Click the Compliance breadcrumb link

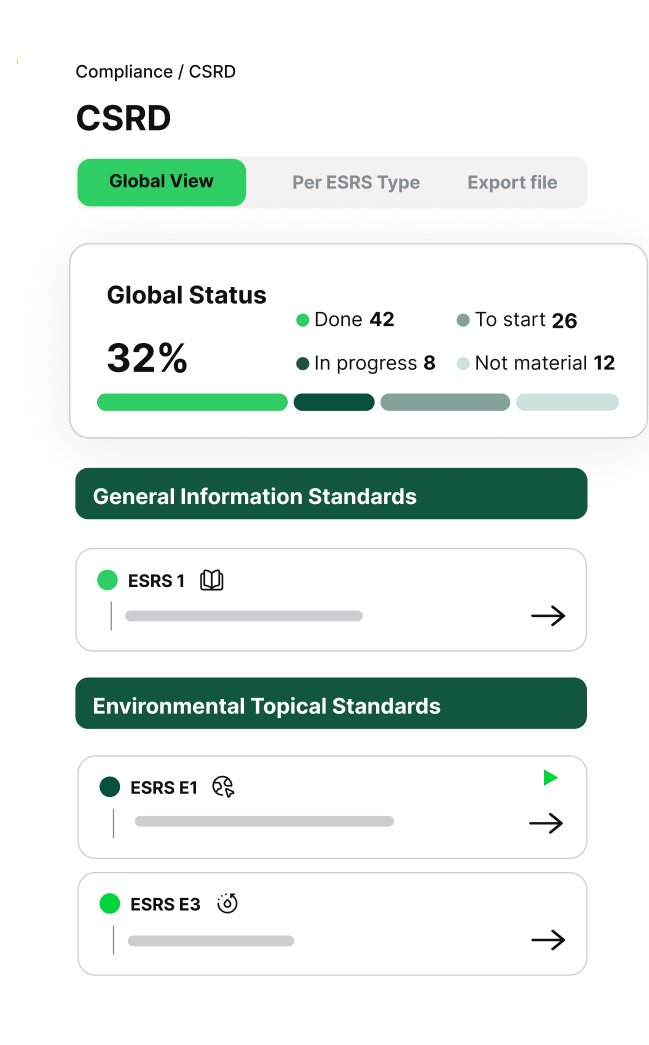124,71
